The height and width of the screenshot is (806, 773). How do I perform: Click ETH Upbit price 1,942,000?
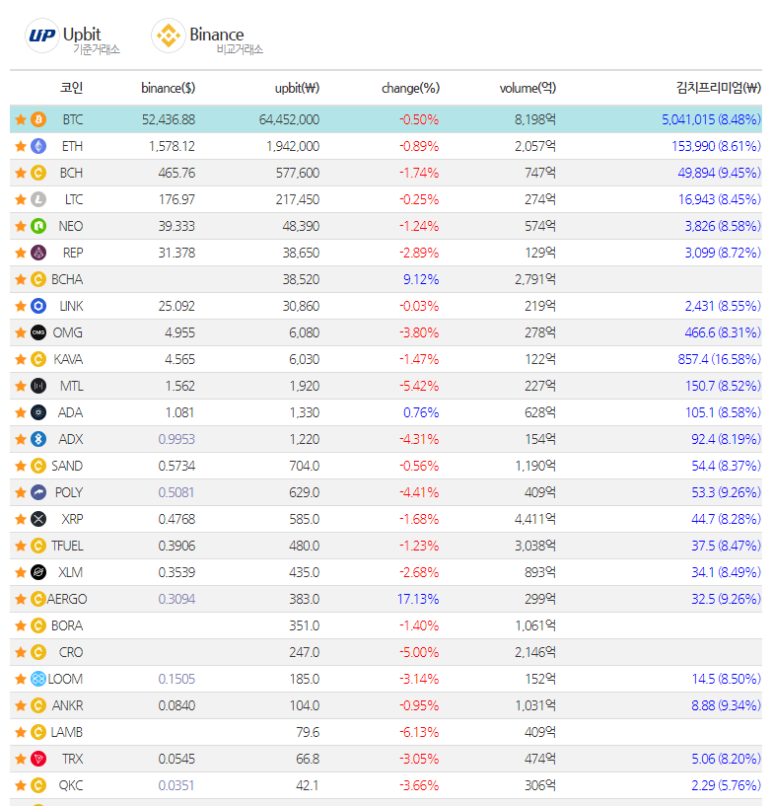pyautogui.click(x=293, y=146)
